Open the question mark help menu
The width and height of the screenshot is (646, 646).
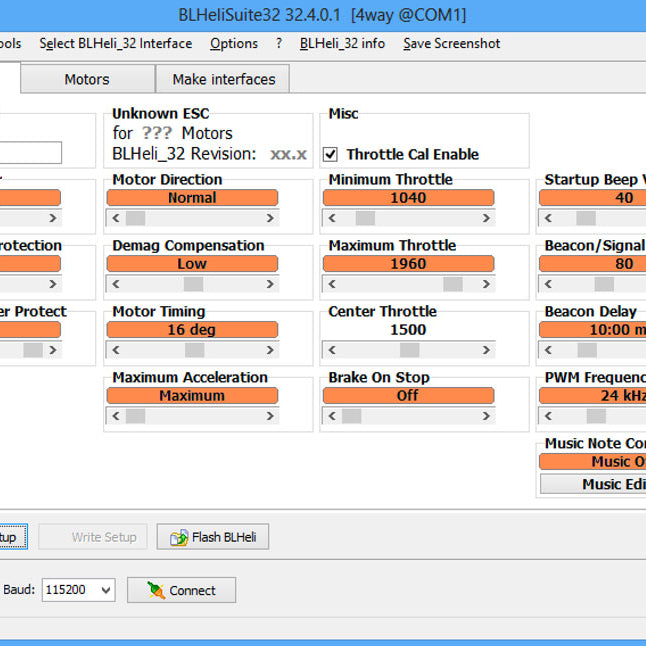[279, 43]
